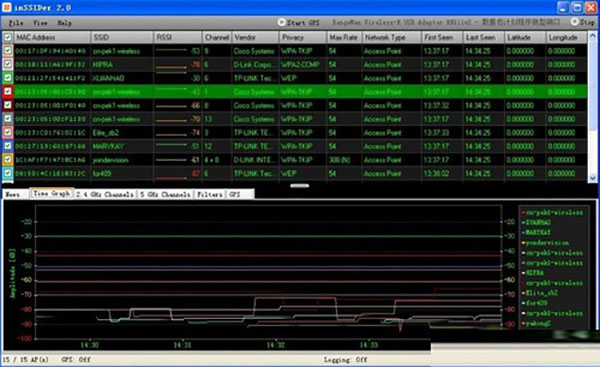This screenshot has height=367, width=600.
Task: Open the Help menu
Action: pos(65,23)
